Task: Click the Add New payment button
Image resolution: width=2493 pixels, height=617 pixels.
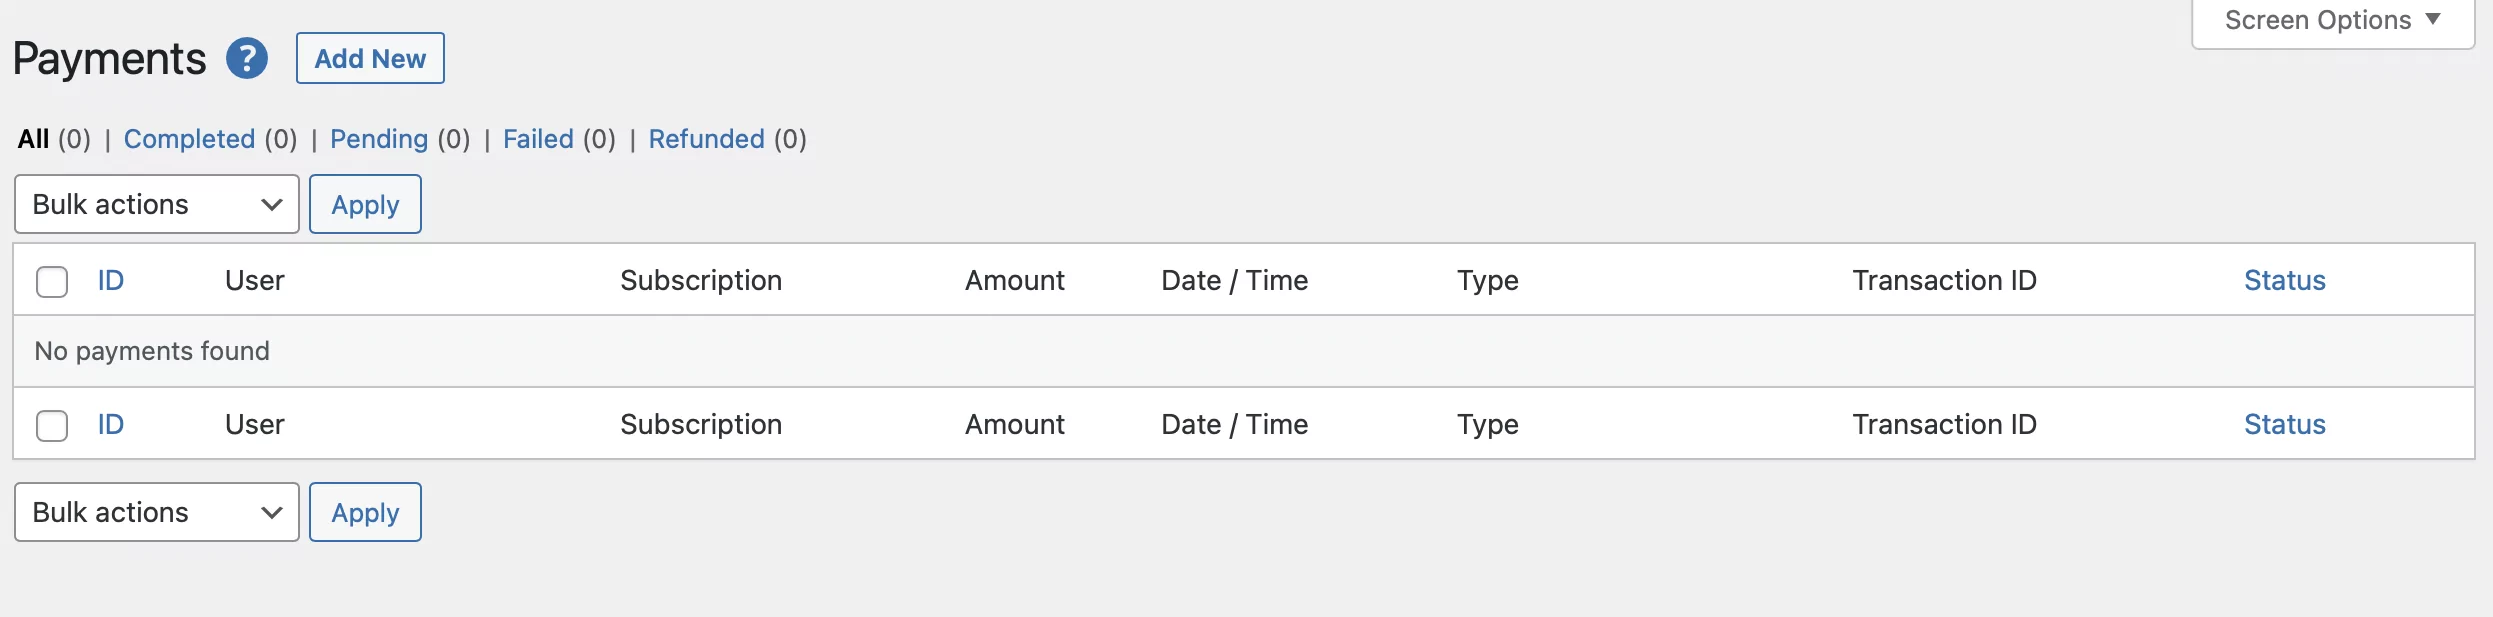Action: [370, 59]
